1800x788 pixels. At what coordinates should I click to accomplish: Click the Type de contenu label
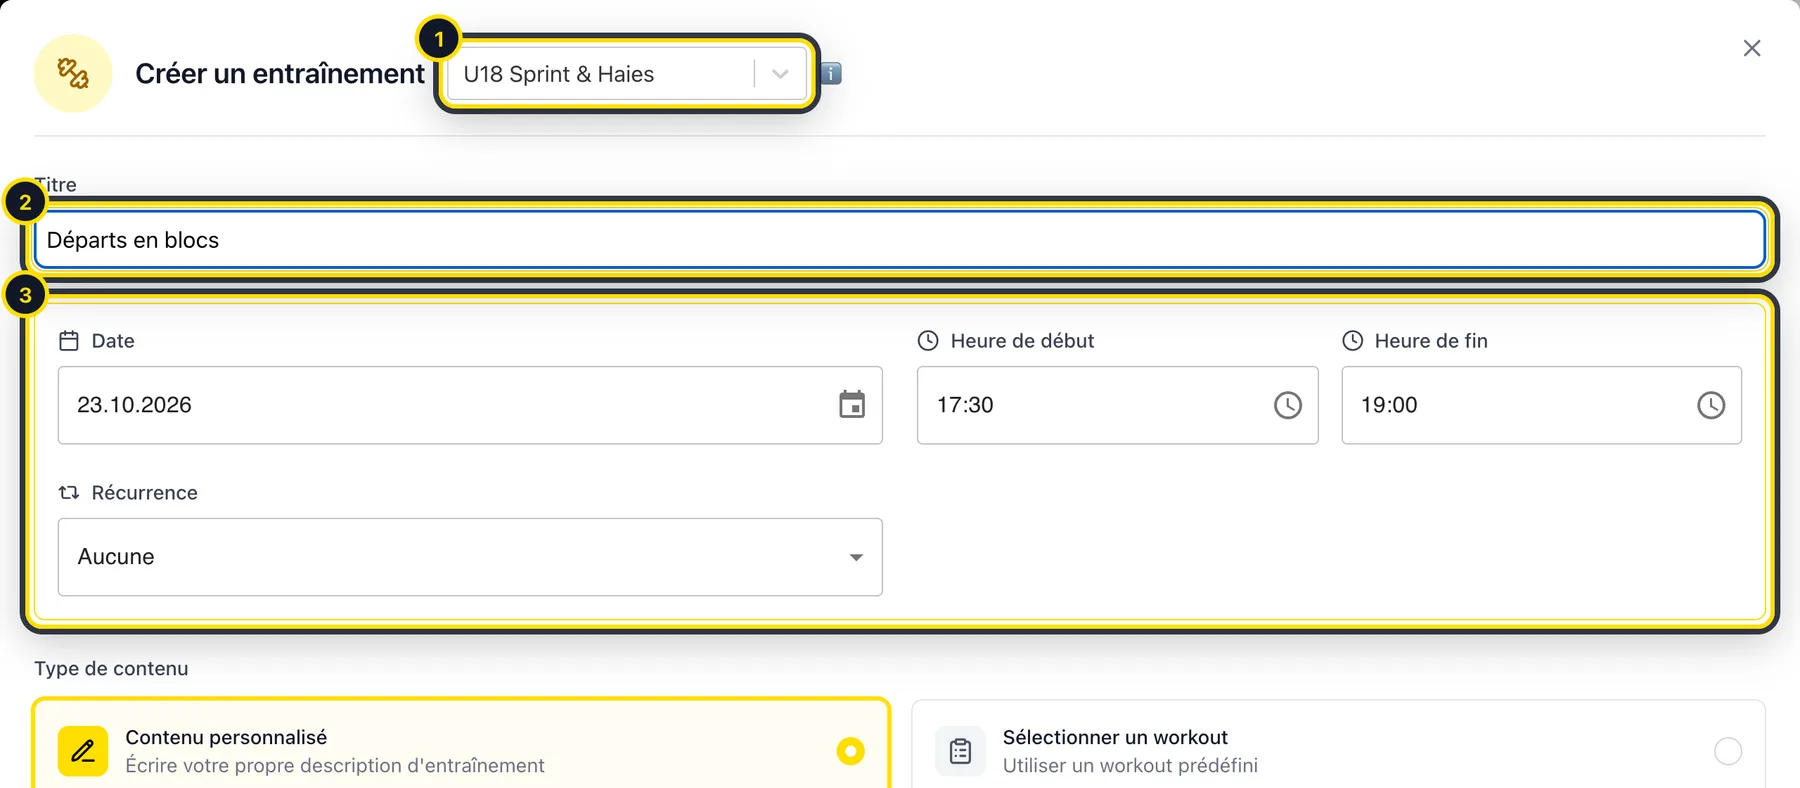(111, 669)
